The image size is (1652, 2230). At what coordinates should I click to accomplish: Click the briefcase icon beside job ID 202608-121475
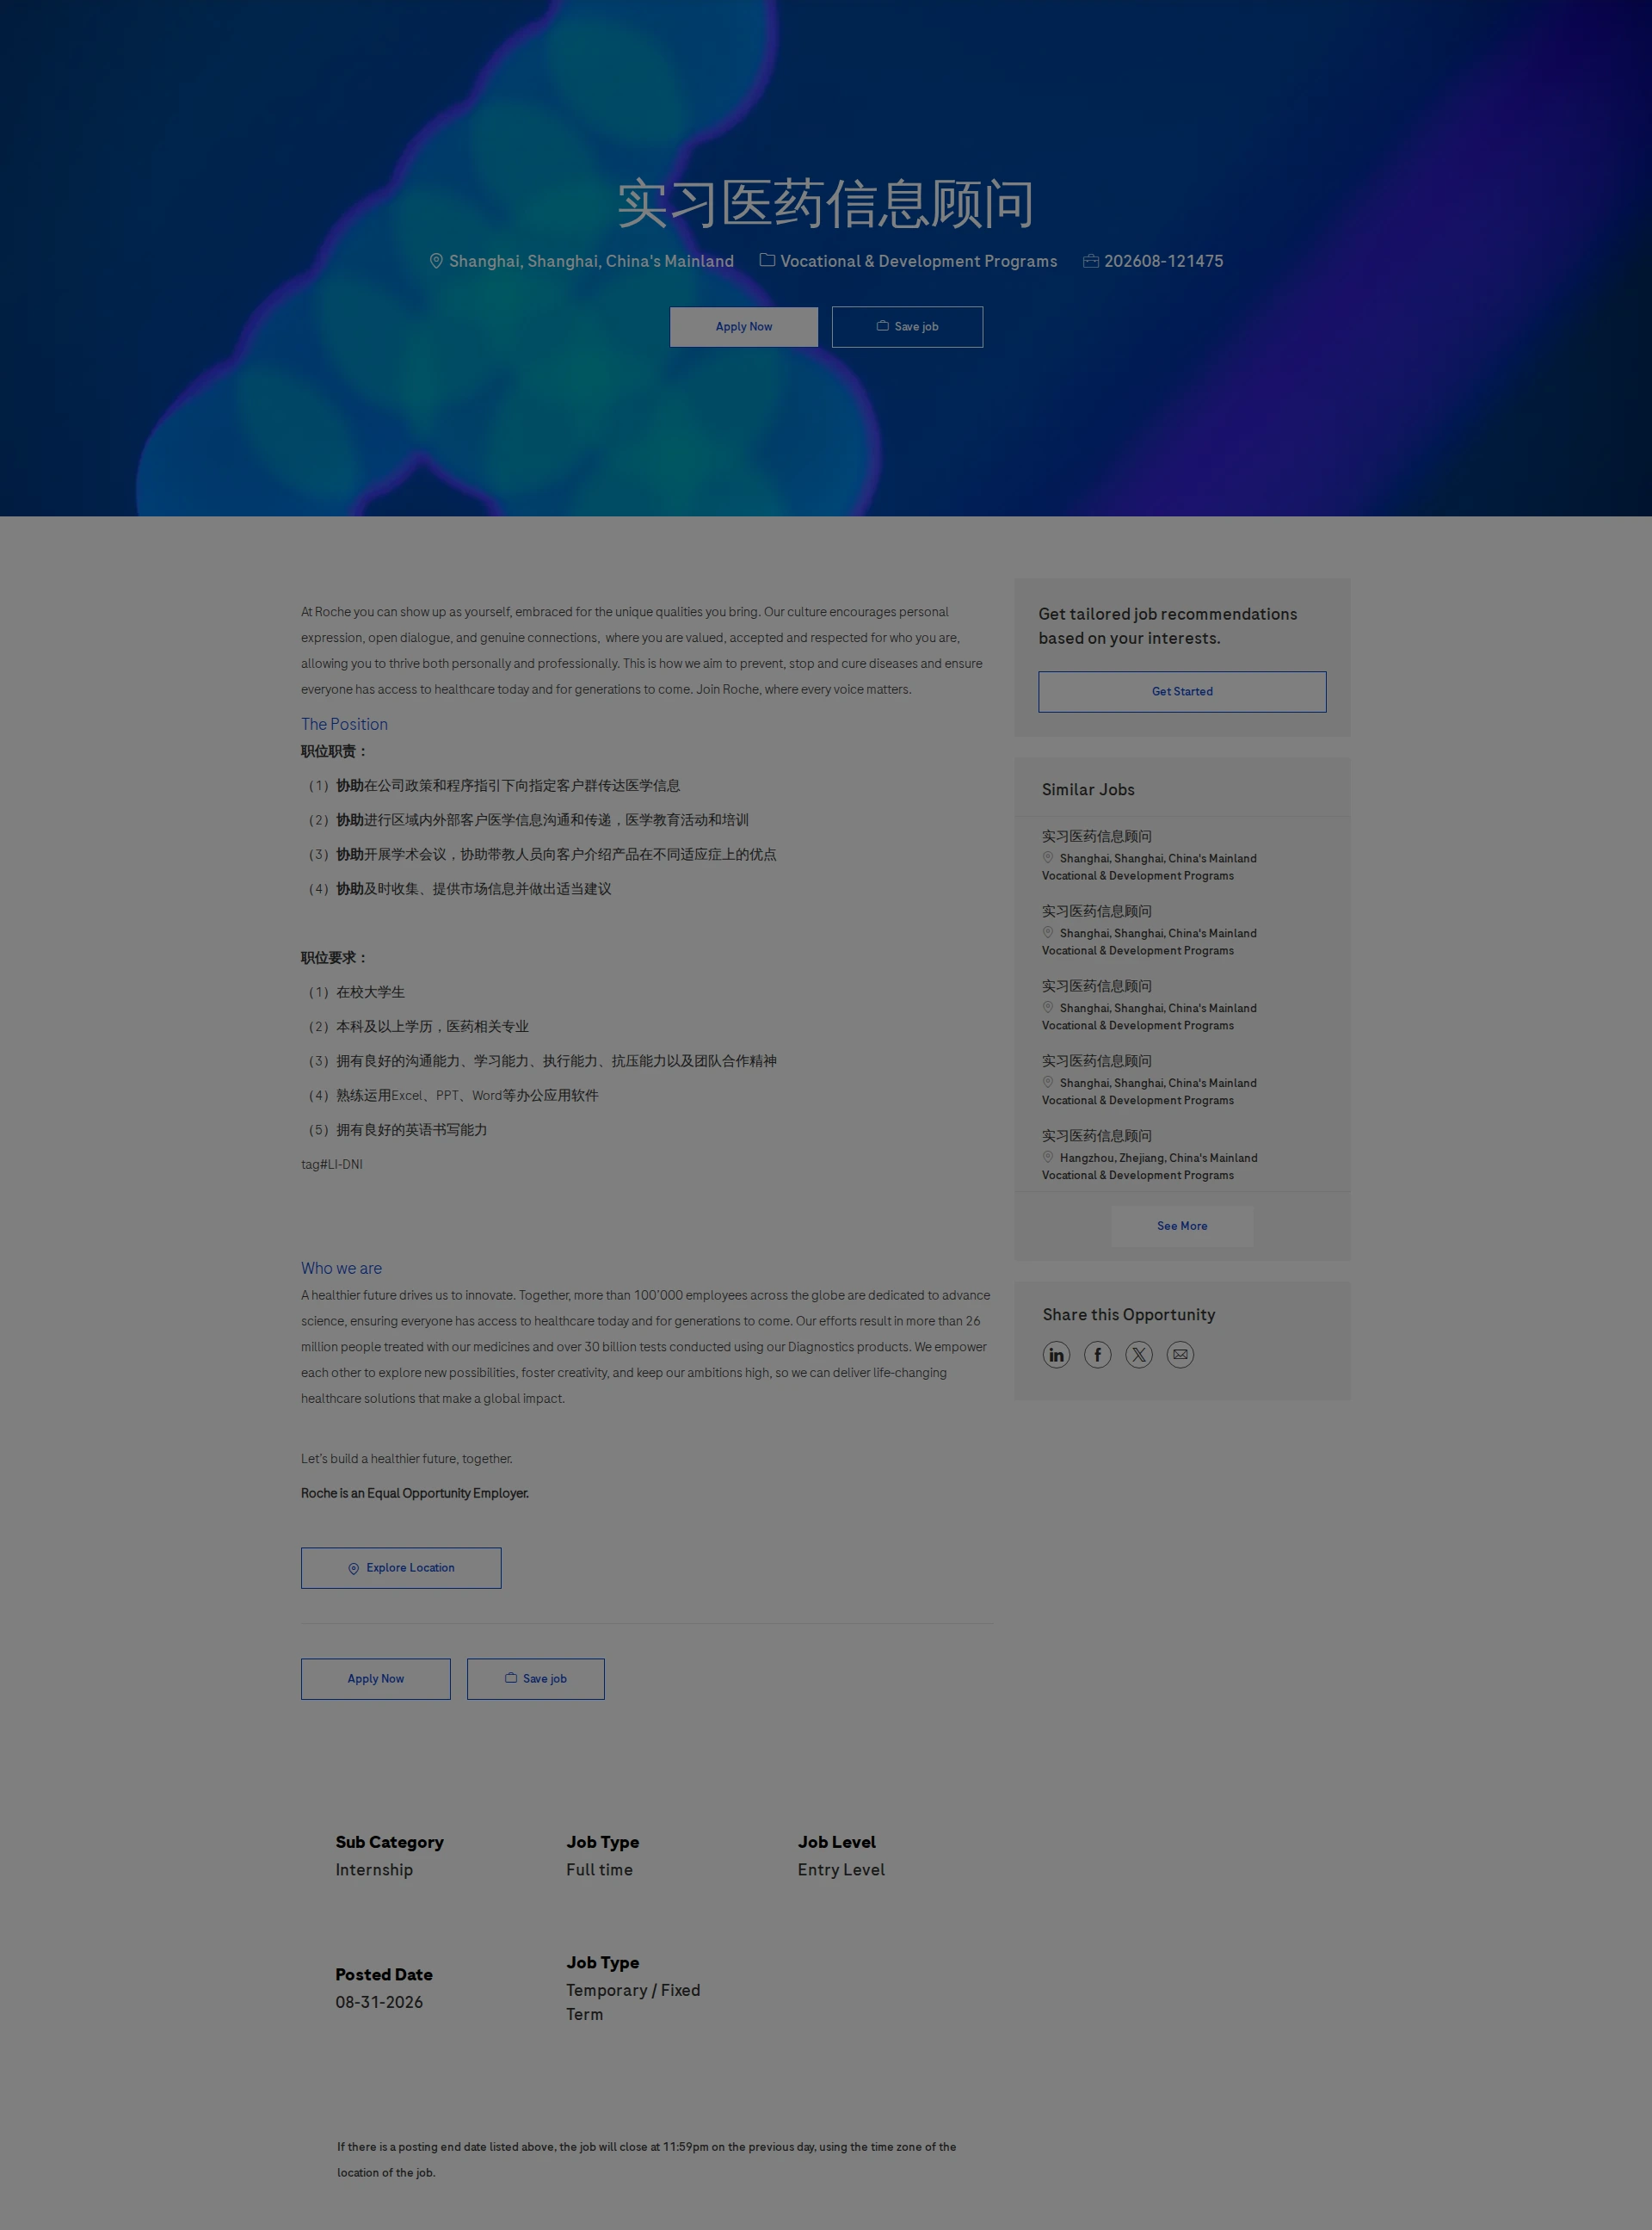(1091, 261)
